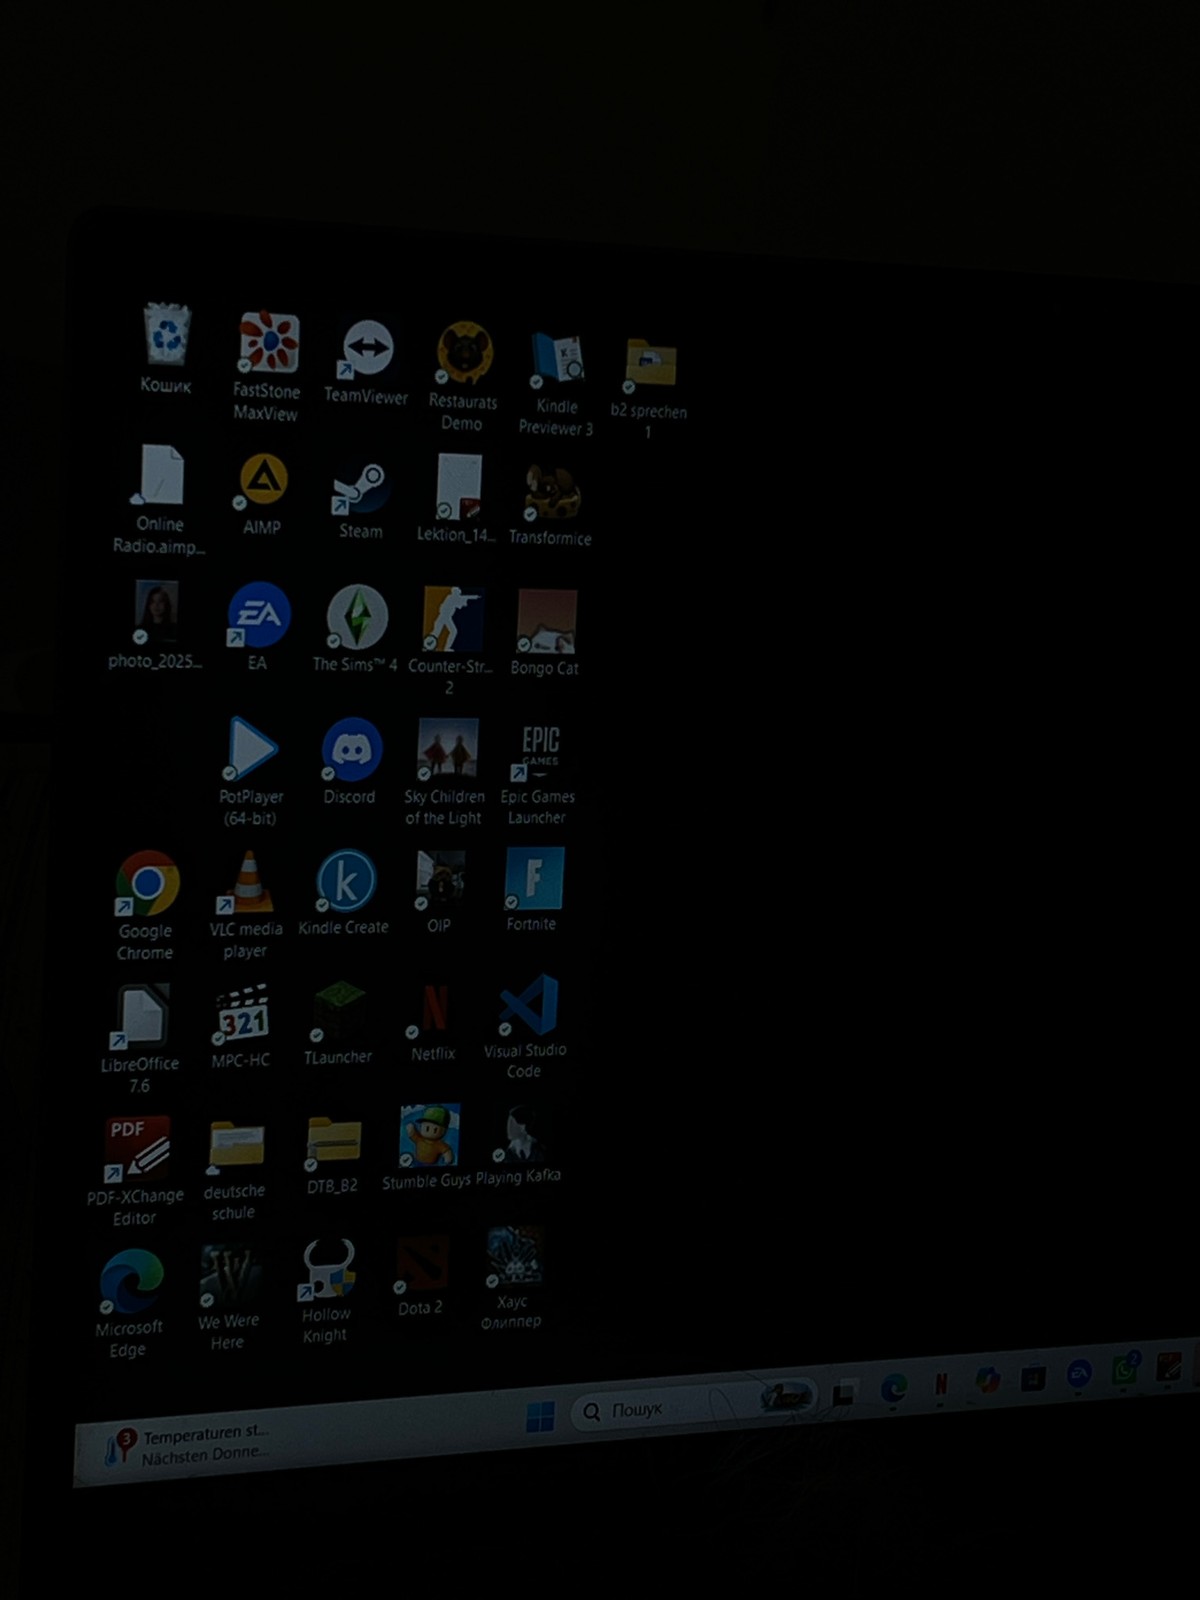Open Netflix from the taskbar
Viewport: 1200px width, 1600px height.
(x=940, y=1384)
